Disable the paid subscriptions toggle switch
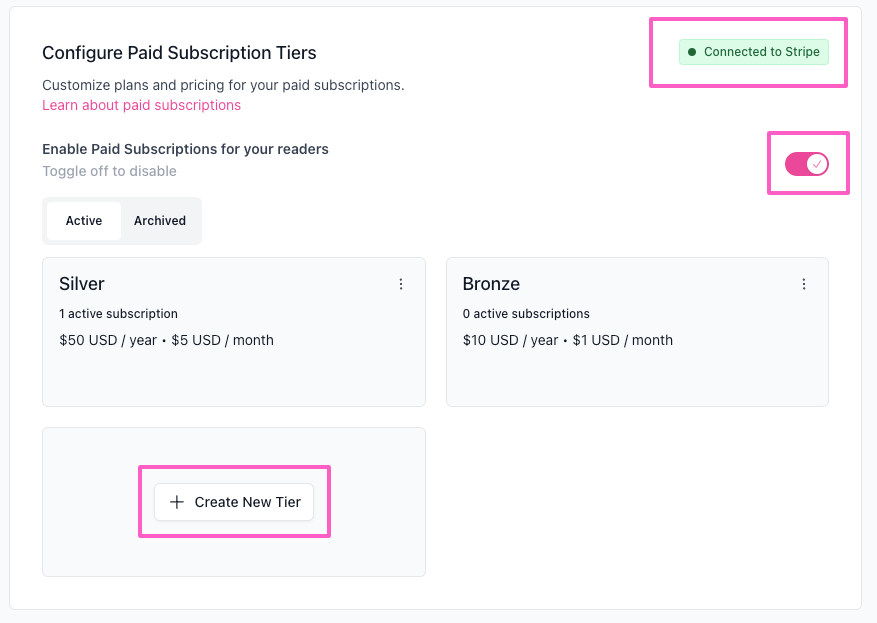The width and height of the screenshot is (877, 623). [807, 164]
